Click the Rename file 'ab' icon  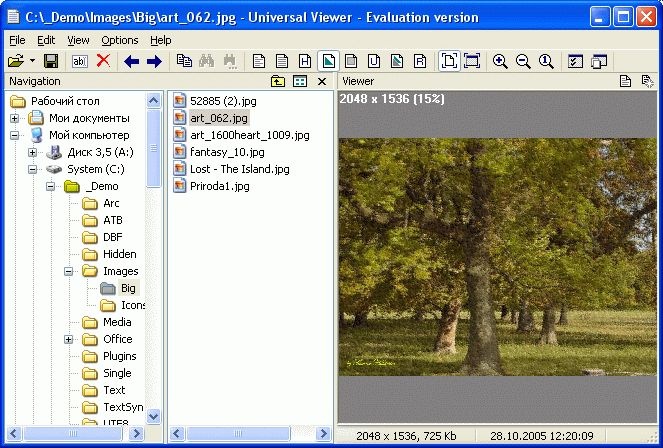(79, 61)
